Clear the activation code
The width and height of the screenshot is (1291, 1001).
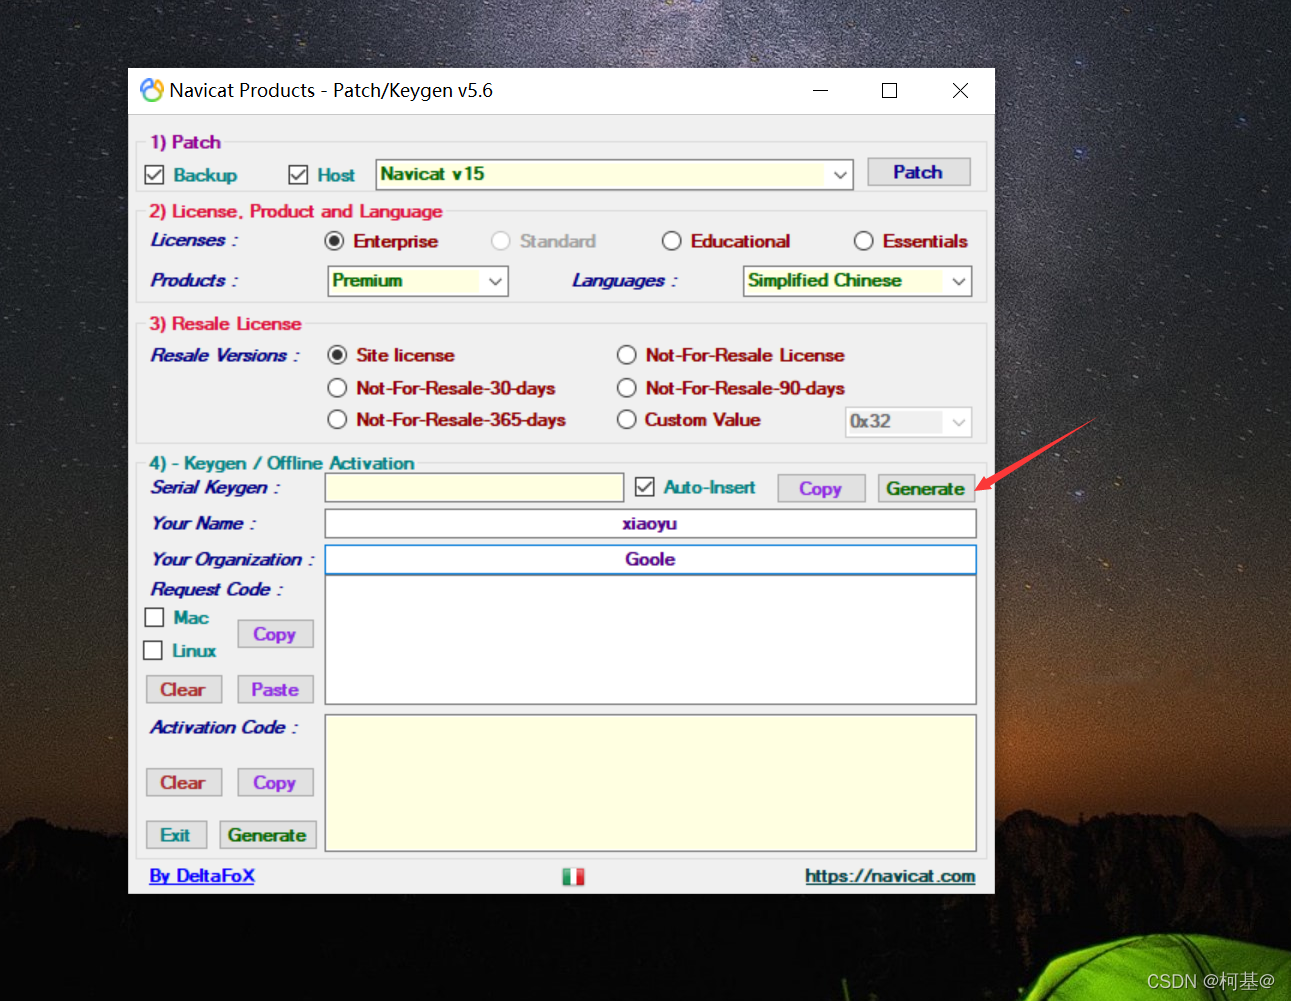[x=183, y=782]
